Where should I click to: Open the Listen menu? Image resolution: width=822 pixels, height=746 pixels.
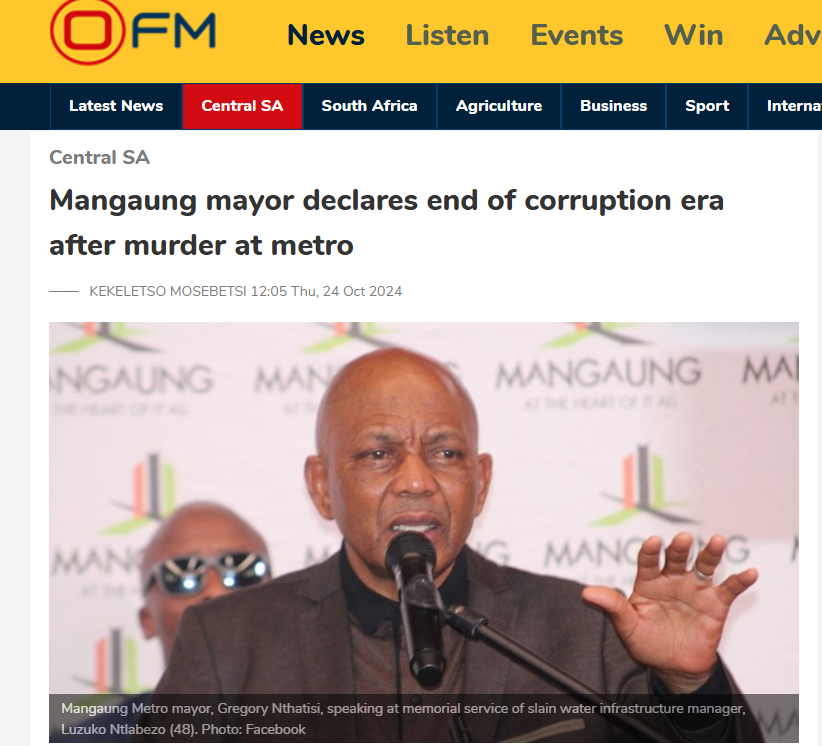447,35
